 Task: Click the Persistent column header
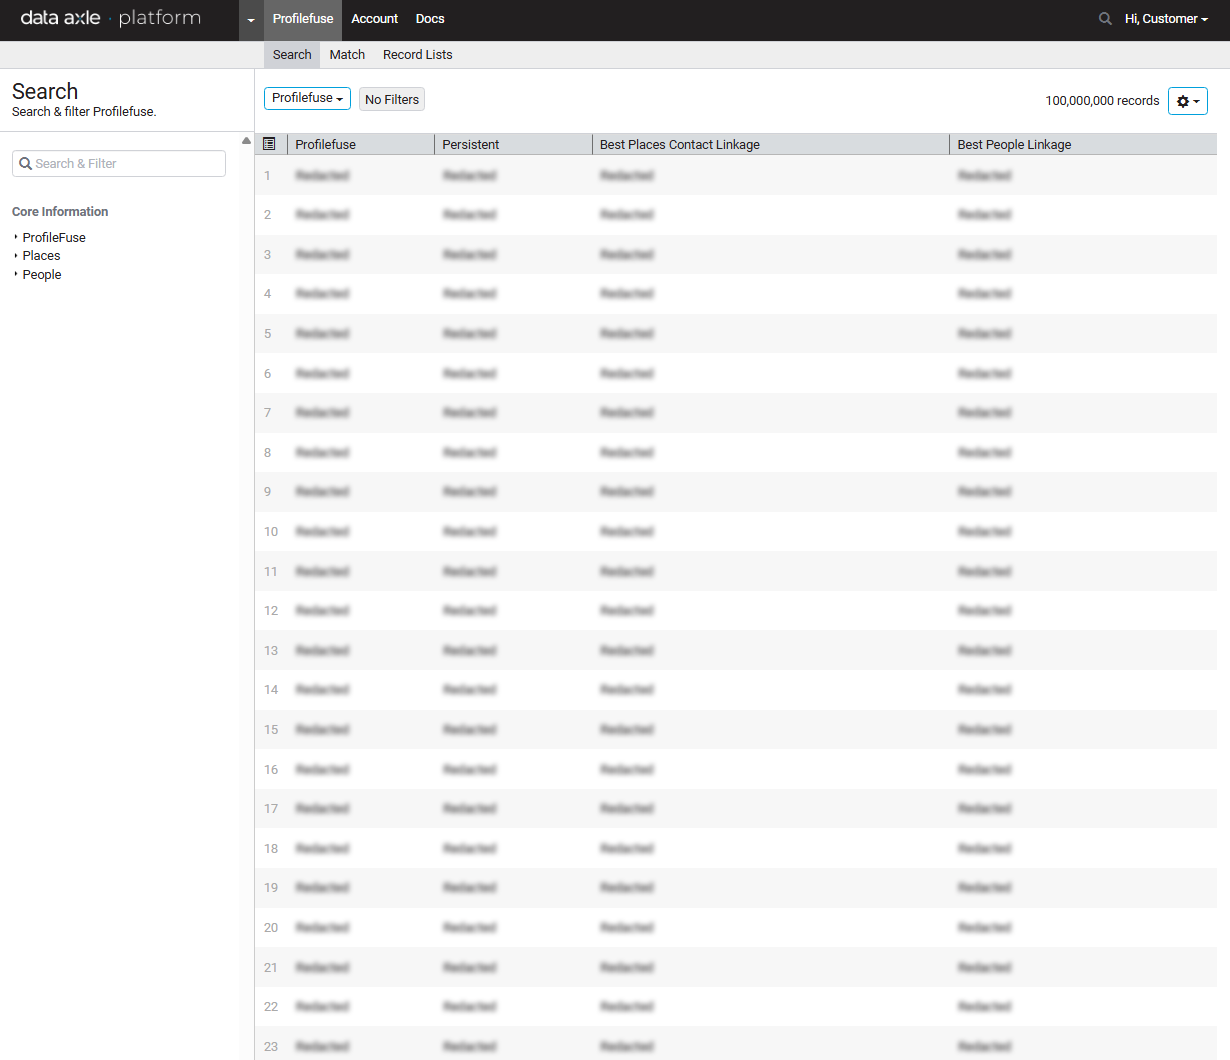tap(471, 145)
